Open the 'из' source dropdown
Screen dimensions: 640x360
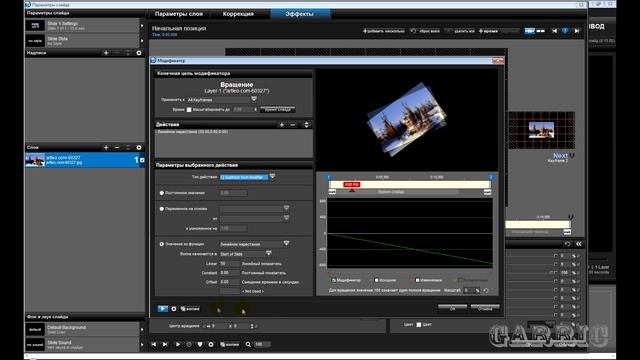[x=287, y=218]
